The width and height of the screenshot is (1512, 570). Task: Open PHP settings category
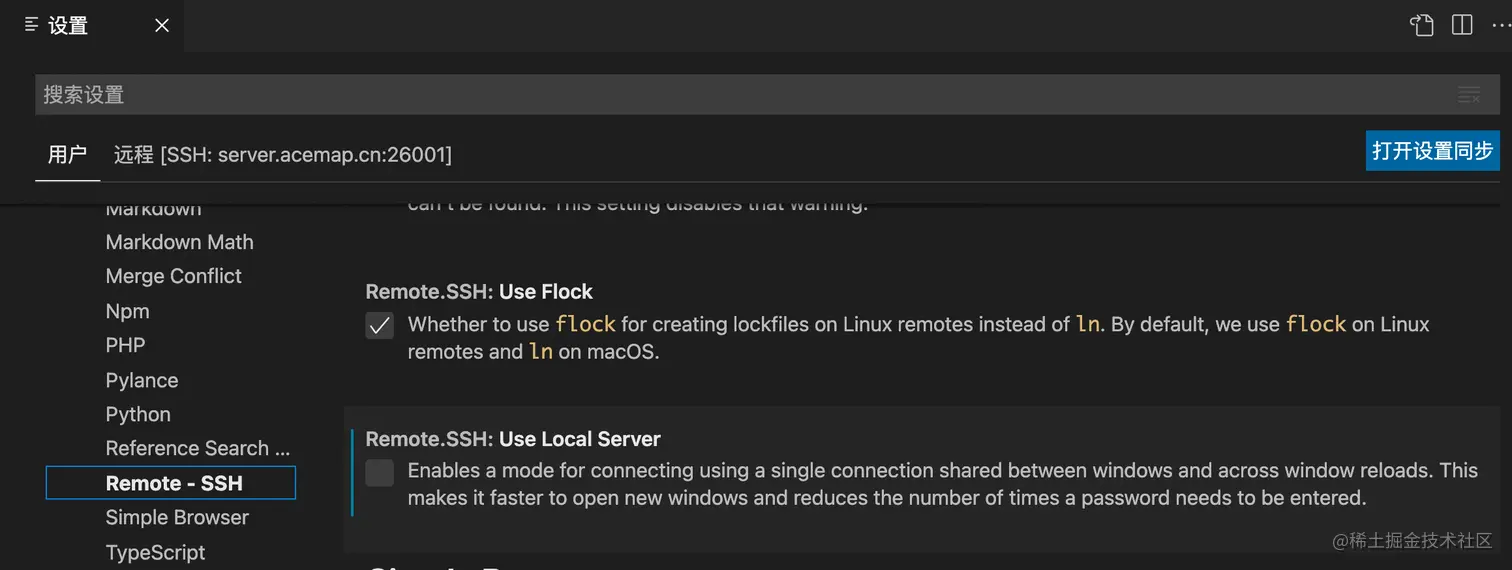[126, 345]
